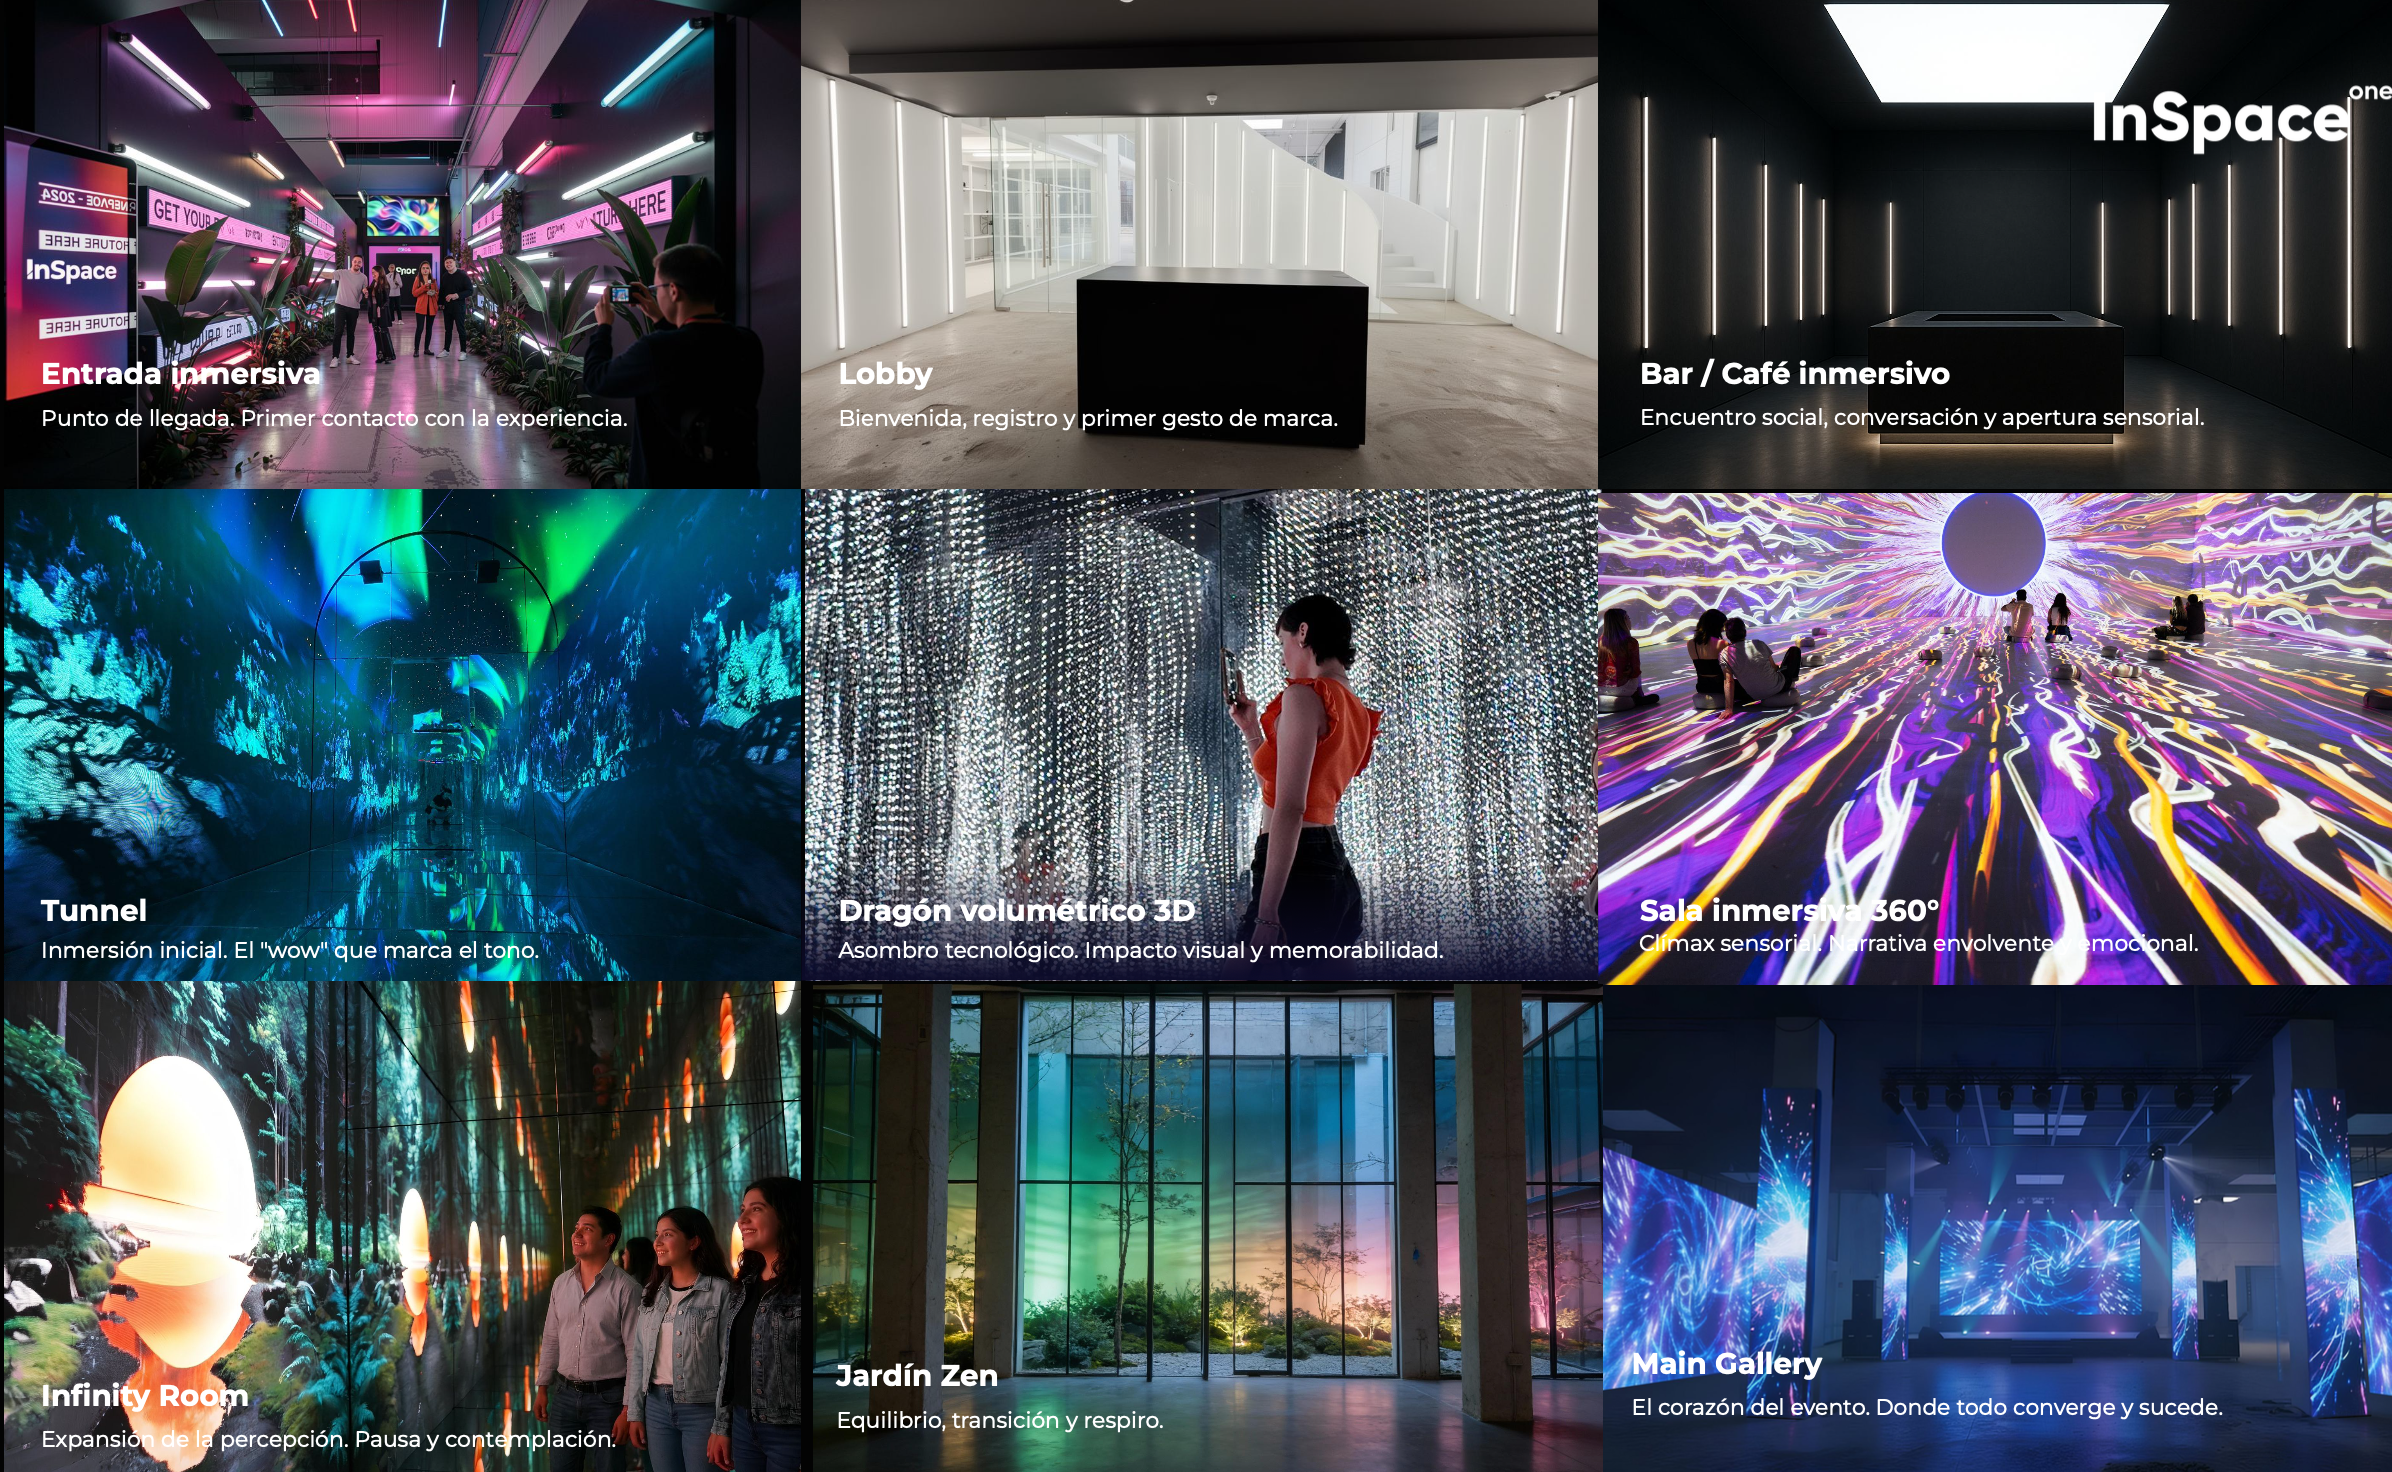Open the Tunnel aurora image tile

click(400, 700)
